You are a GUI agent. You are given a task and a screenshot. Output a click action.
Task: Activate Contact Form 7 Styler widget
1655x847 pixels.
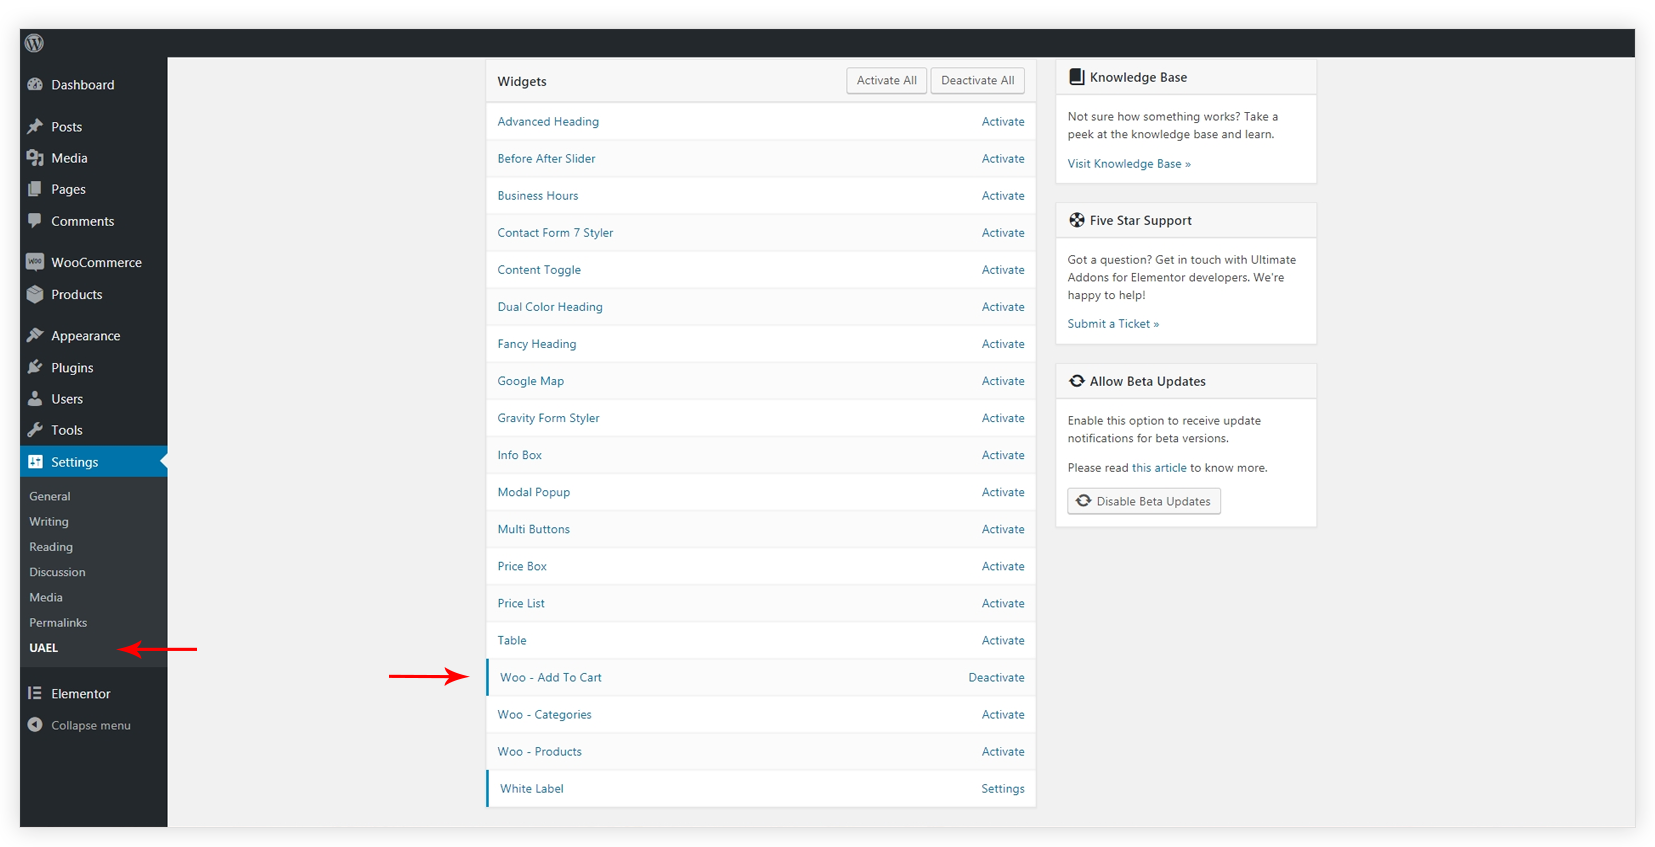click(x=1003, y=233)
